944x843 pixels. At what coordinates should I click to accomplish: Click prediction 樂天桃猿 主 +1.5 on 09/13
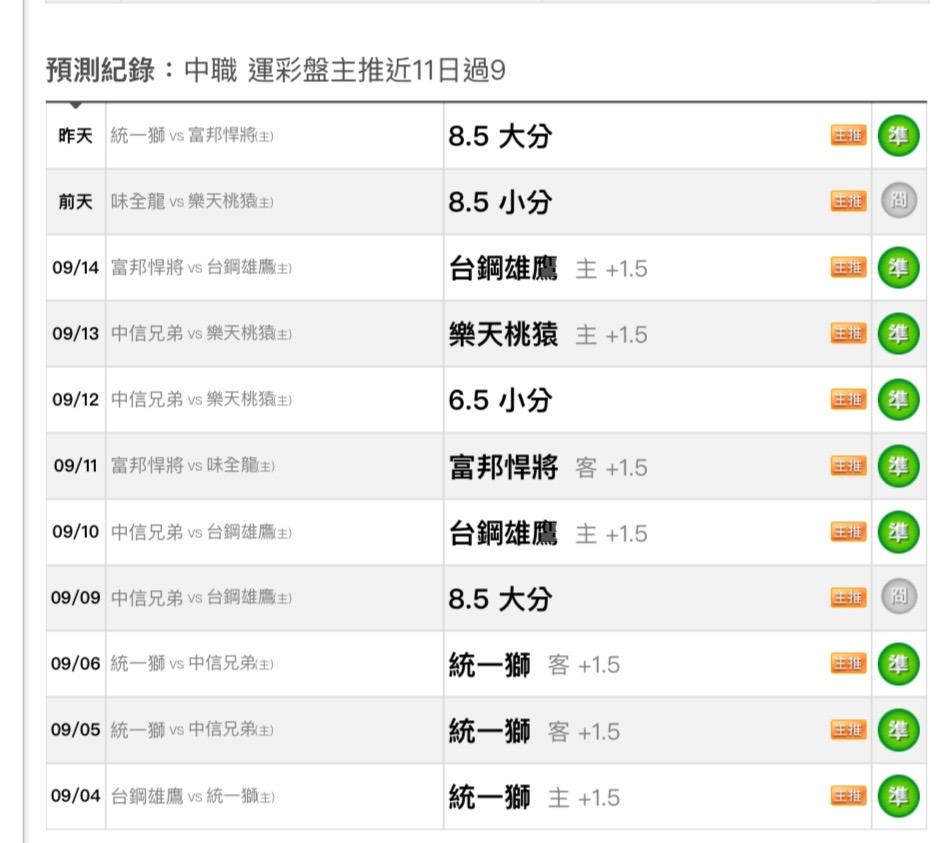(548, 335)
